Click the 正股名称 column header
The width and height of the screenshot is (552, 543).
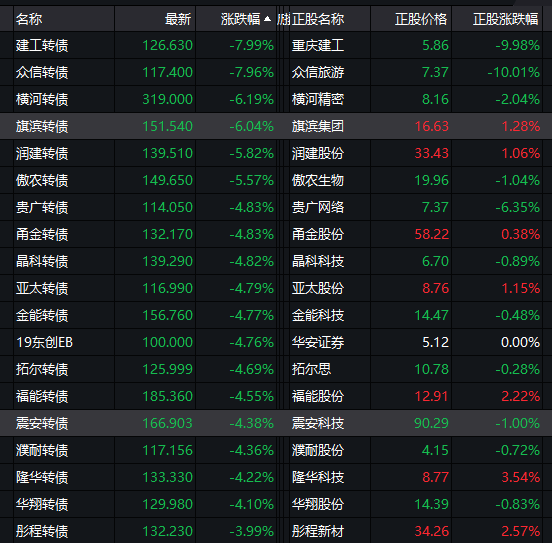(x=318, y=19)
